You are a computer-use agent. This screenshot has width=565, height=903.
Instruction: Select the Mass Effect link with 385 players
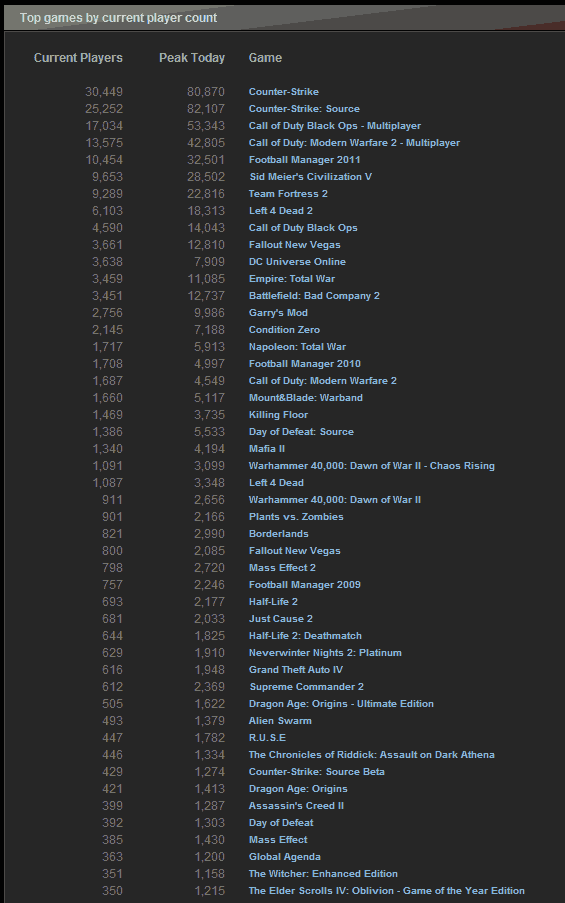click(278, 840)
